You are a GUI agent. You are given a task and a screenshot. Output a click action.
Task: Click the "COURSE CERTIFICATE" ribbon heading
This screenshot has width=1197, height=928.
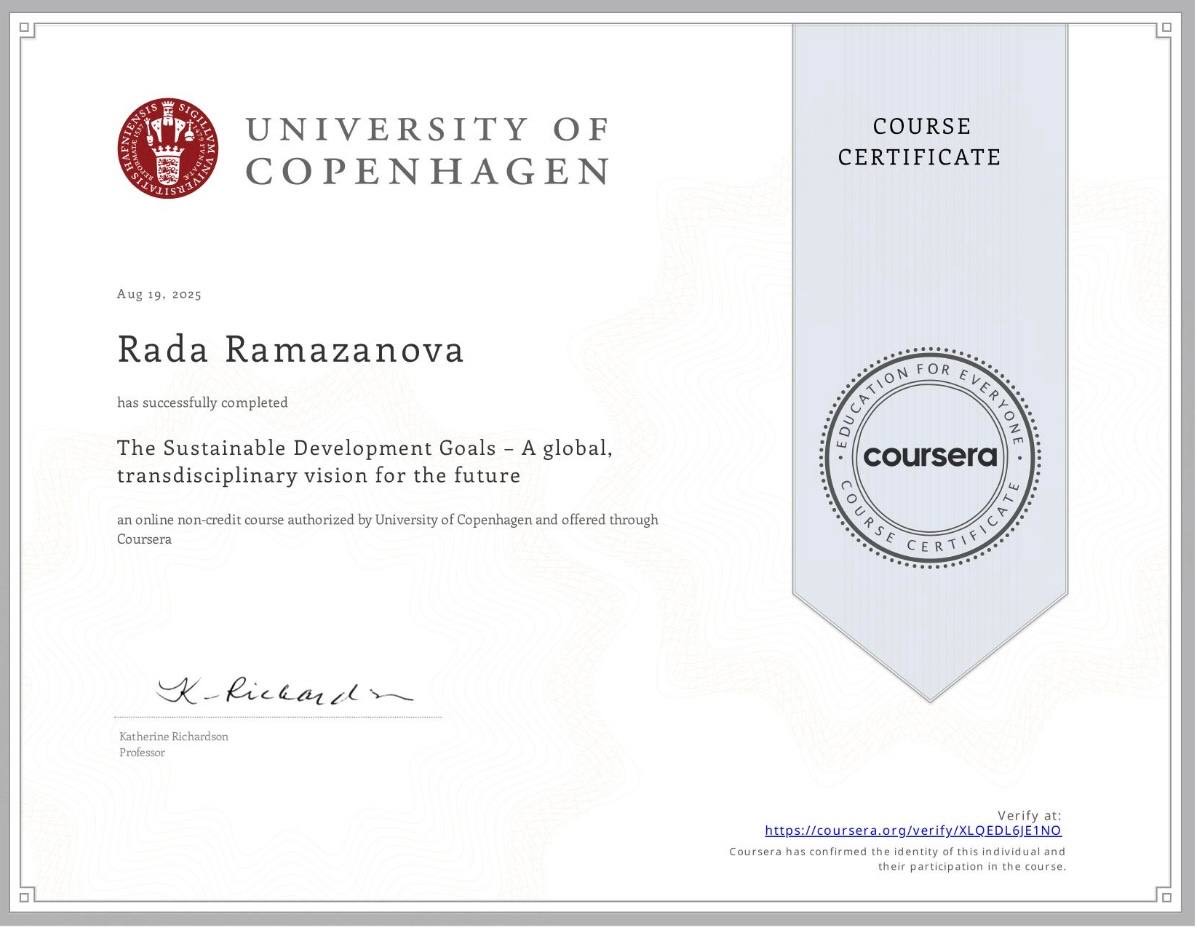click(x=919, y=142)
